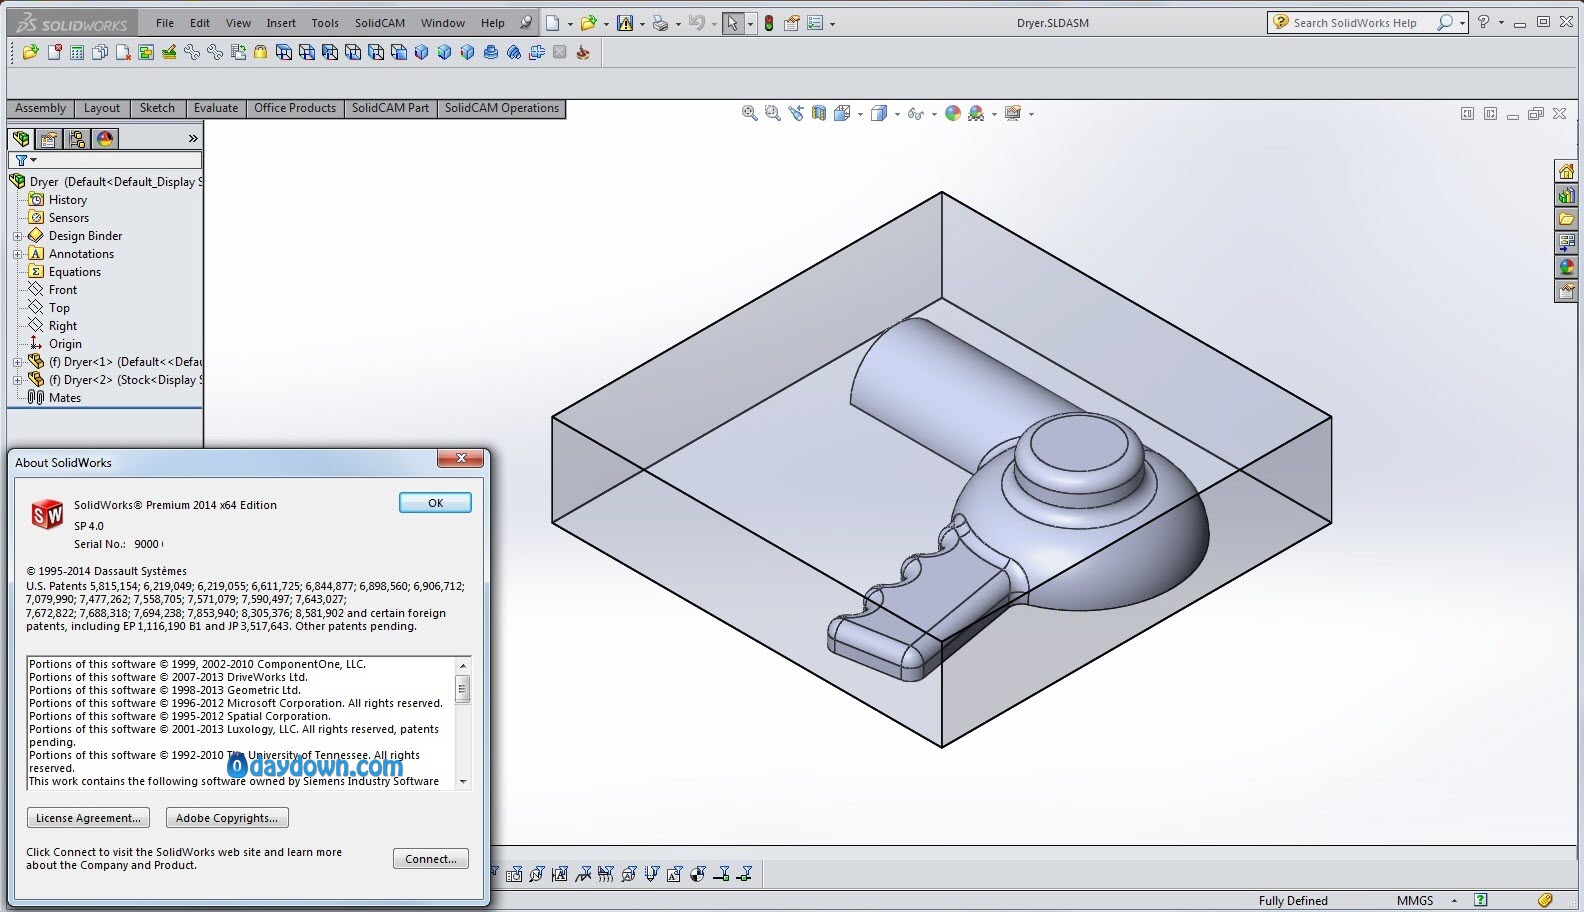Screen dimensions: 1584x912
Task: Create a new document with the New icon
Action: tap(552, 23)
